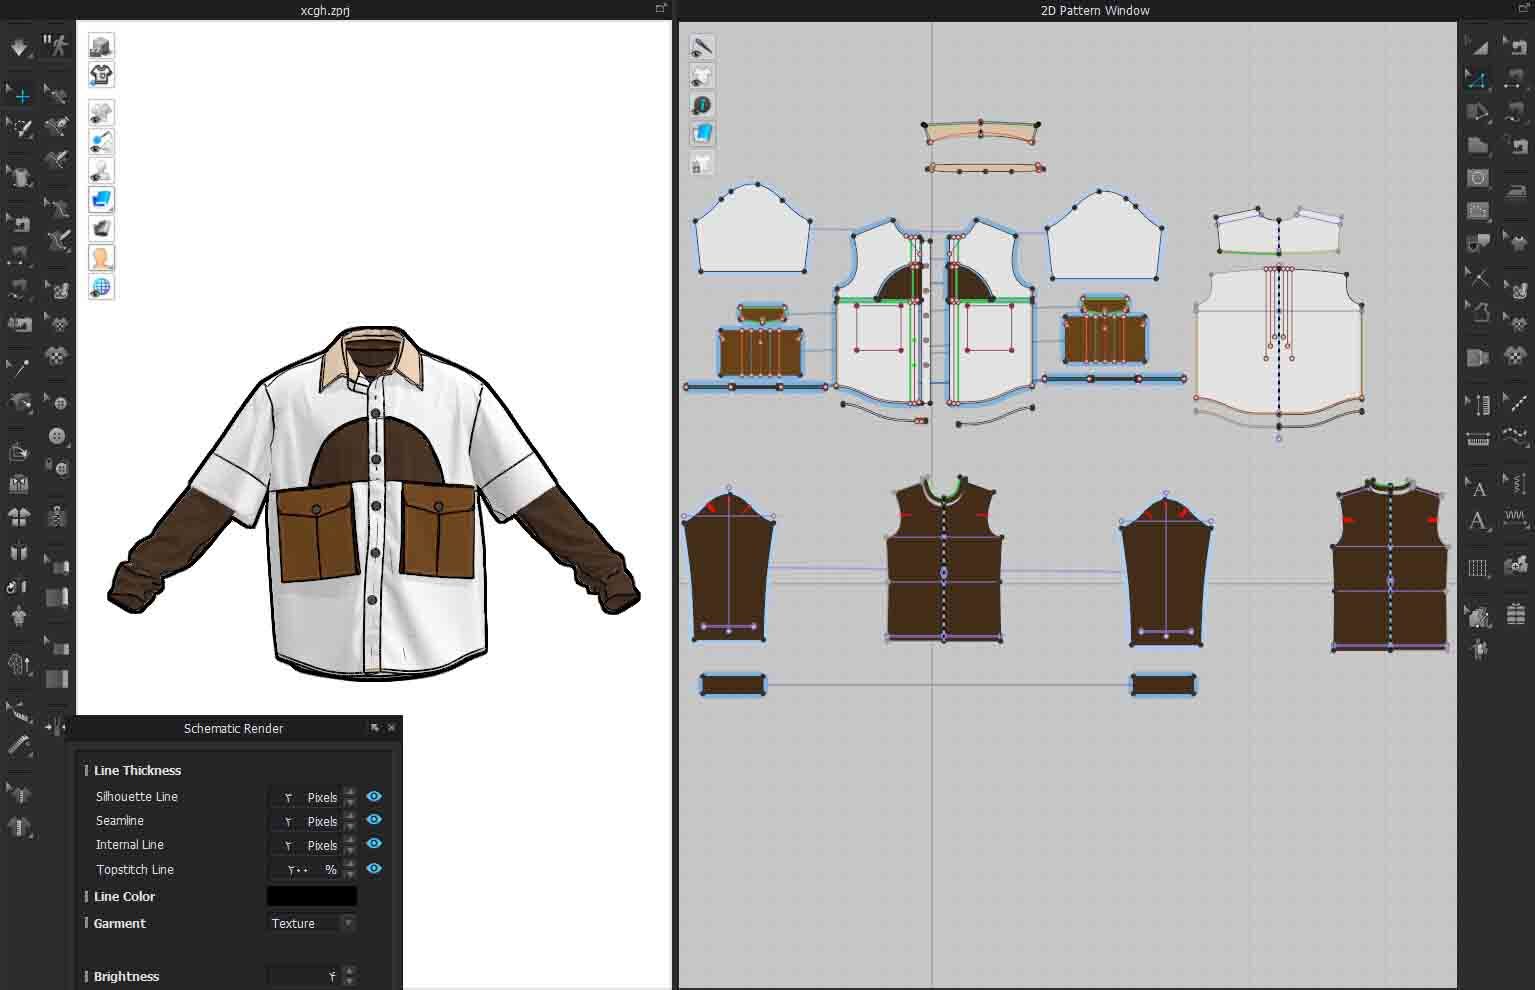Open the Line Color black swatch
Viewport: 1535px width, 990px height.
pyautogui.click(x=311, y=896)
